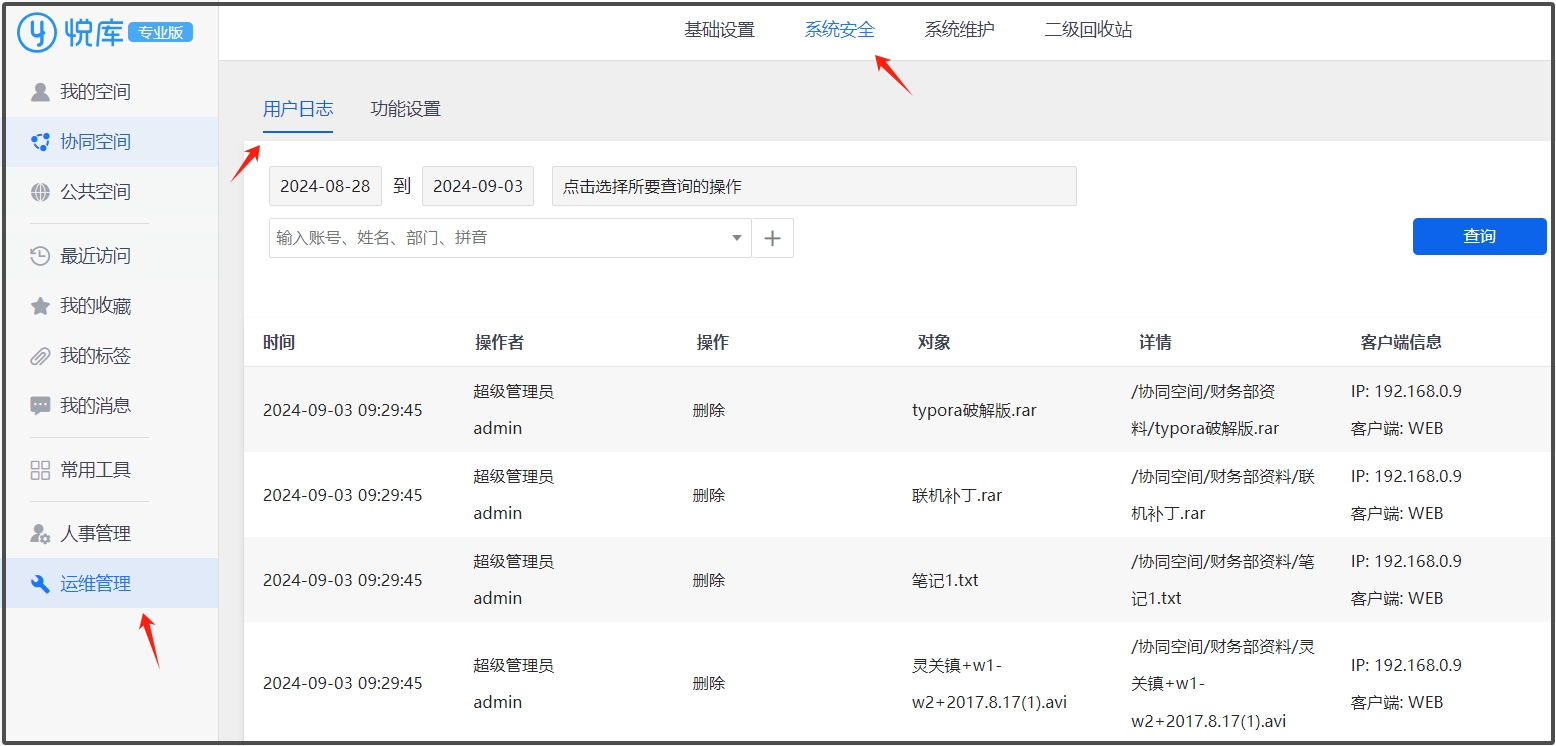This screenshot has width=1556, height=746.
Task: Click the 常用工具 grid icon
Action: coord(40,470)
